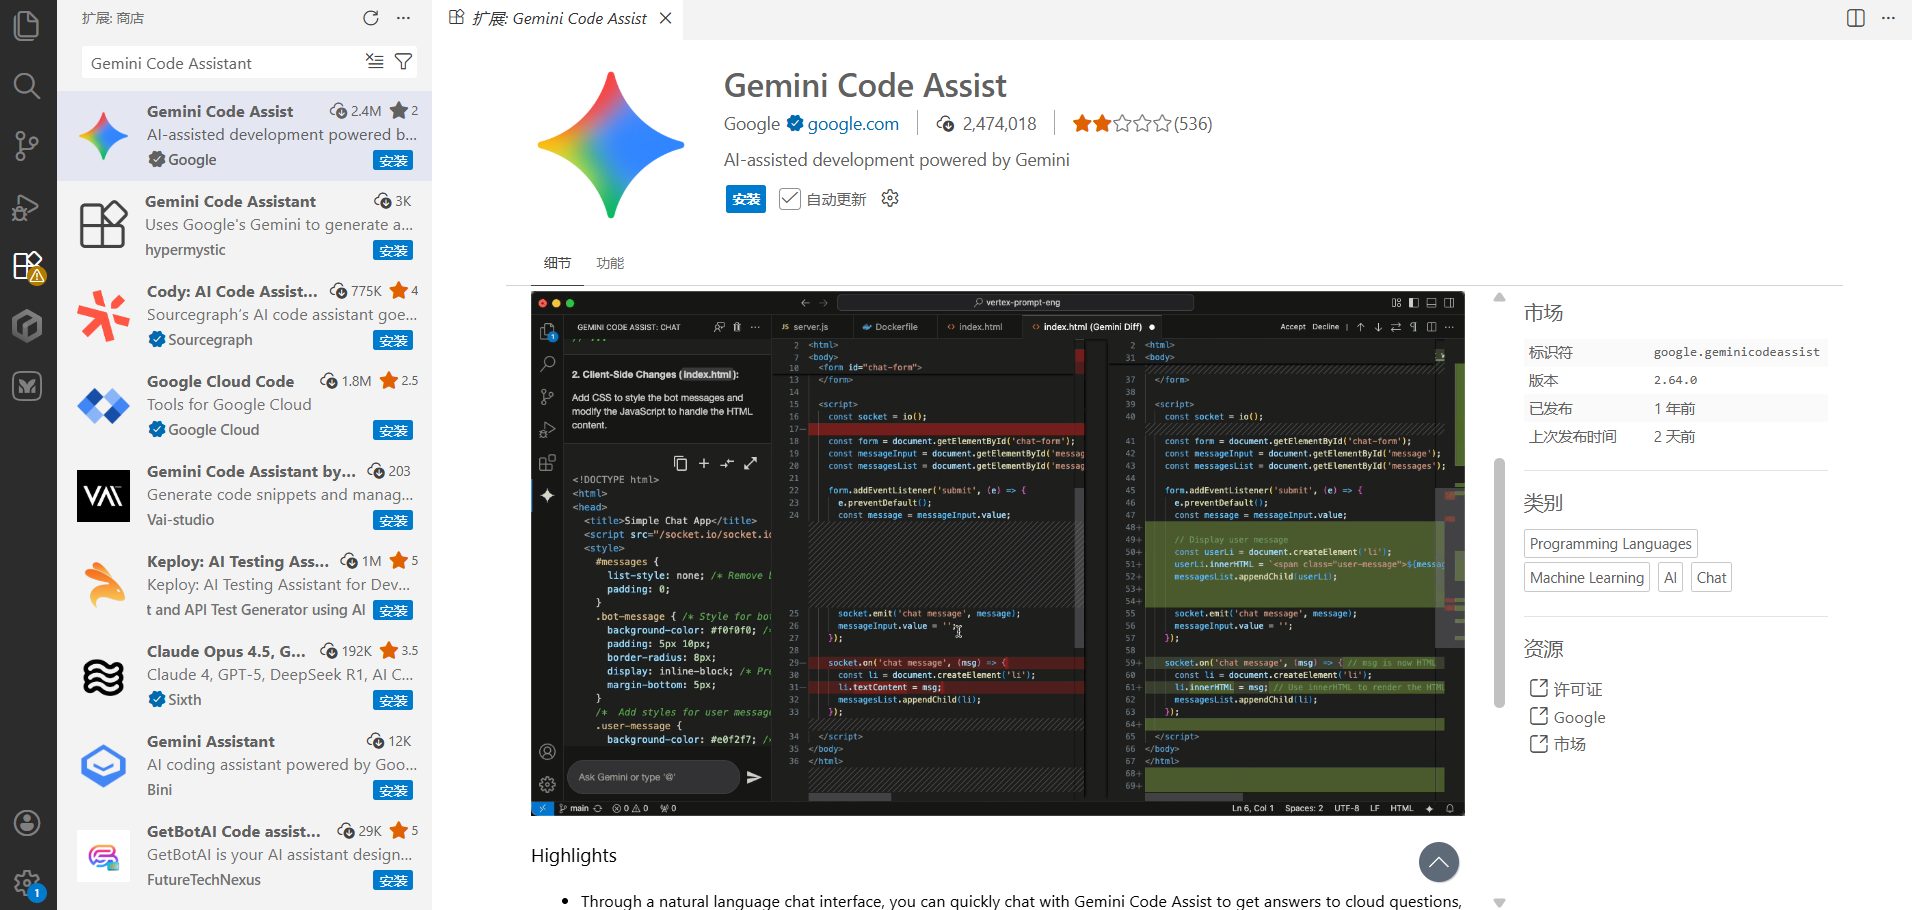Install the Sixth extension
The width and height of the screenshot is (1912, 910).
393,700
